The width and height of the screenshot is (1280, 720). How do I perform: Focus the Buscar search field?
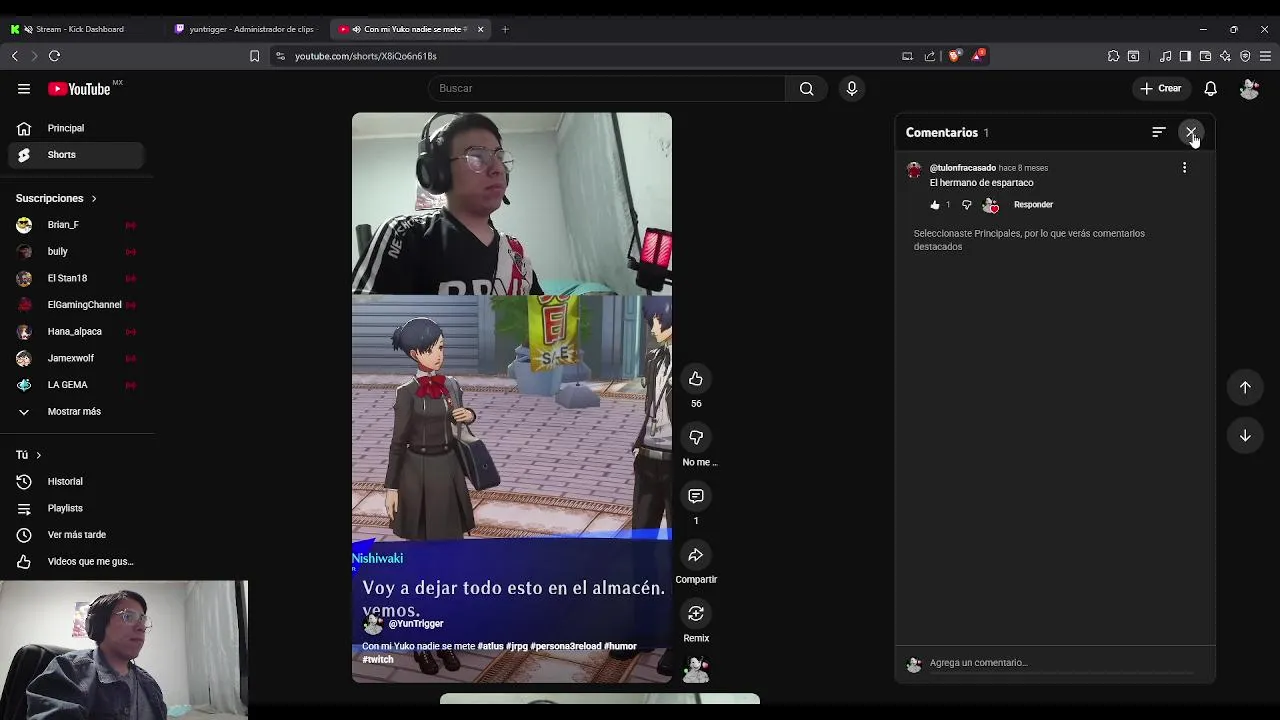(x=608, y=88)
